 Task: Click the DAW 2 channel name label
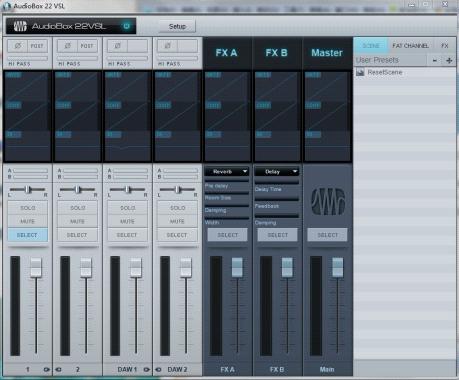177,369
